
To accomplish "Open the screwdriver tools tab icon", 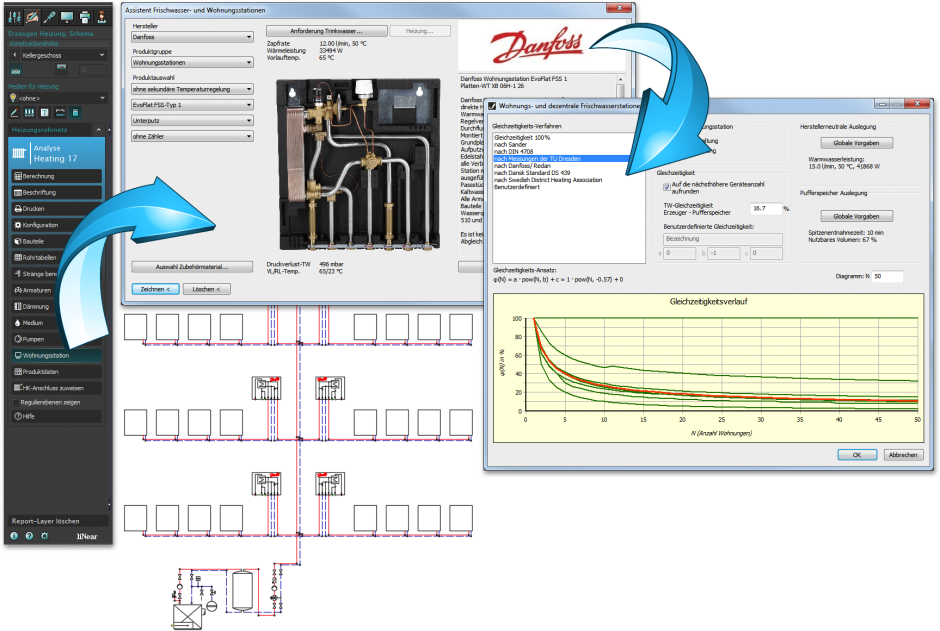I will click(x=50, y=17).
